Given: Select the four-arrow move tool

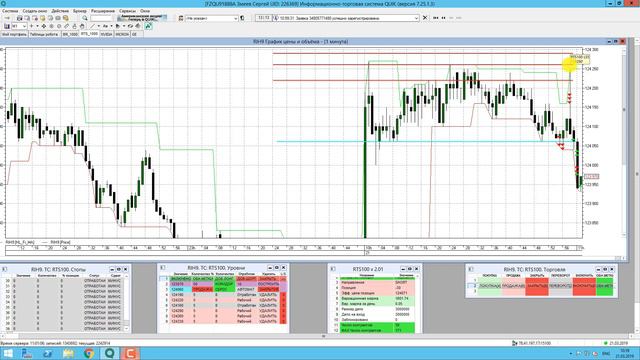Looking at the screenshot, I should click(43, 26).
